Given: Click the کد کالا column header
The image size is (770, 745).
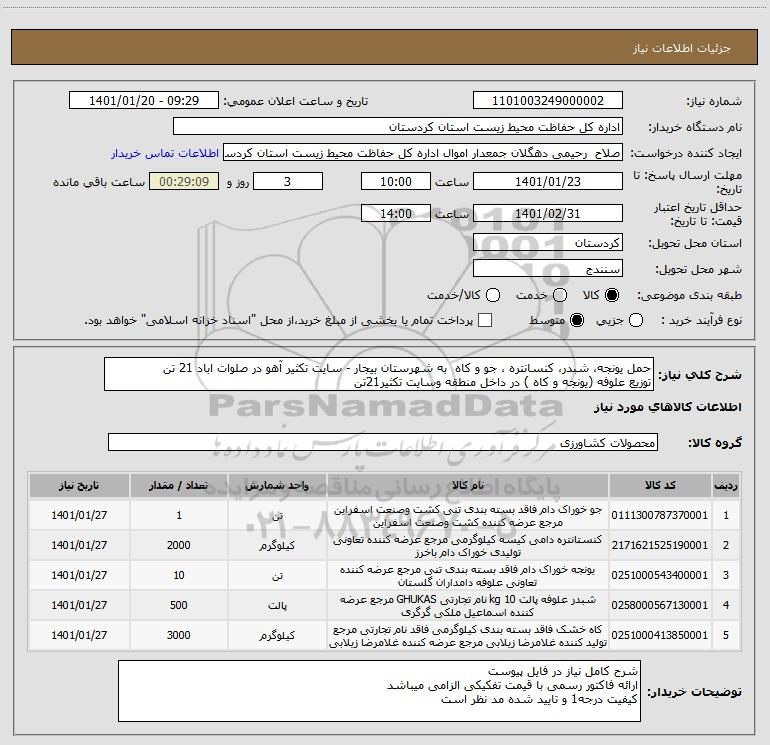Looking at the screenshot, I should click(x=660, y=485).
